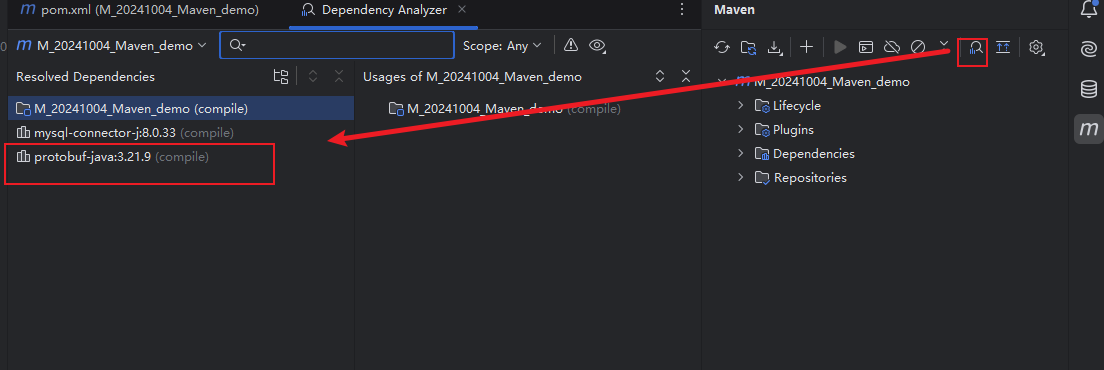Open the Dependency Analyzer from Maven toolbar
This screenshot has height=370, width=1104.
click(x=976, y=47)
